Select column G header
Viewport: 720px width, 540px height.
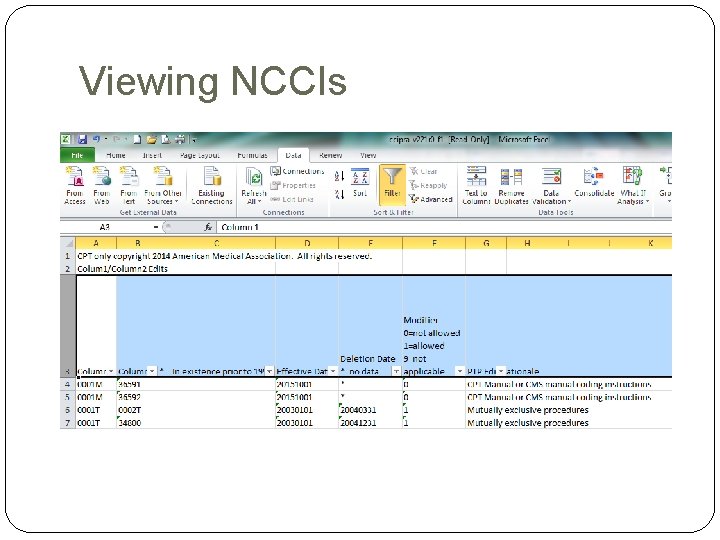click(486, 243)
